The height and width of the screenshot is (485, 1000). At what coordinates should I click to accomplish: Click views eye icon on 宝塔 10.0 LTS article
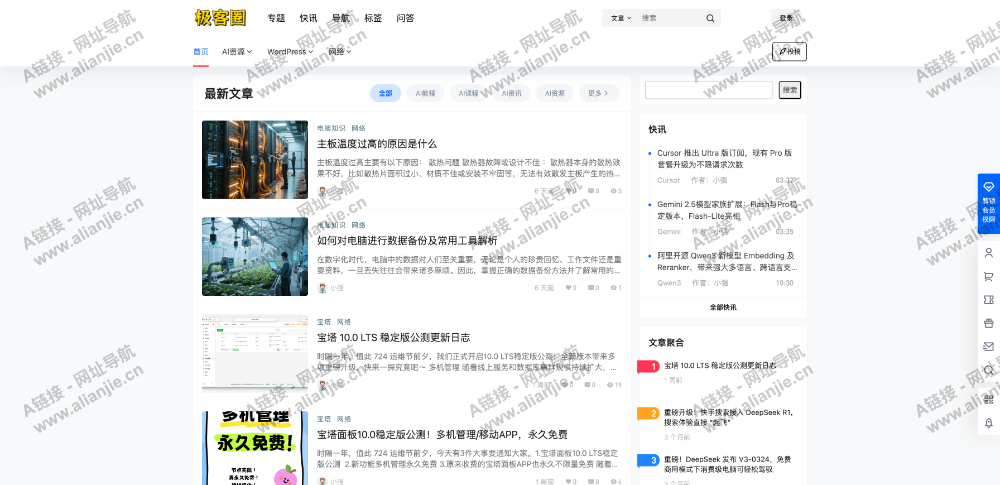(x=610, y=385)
